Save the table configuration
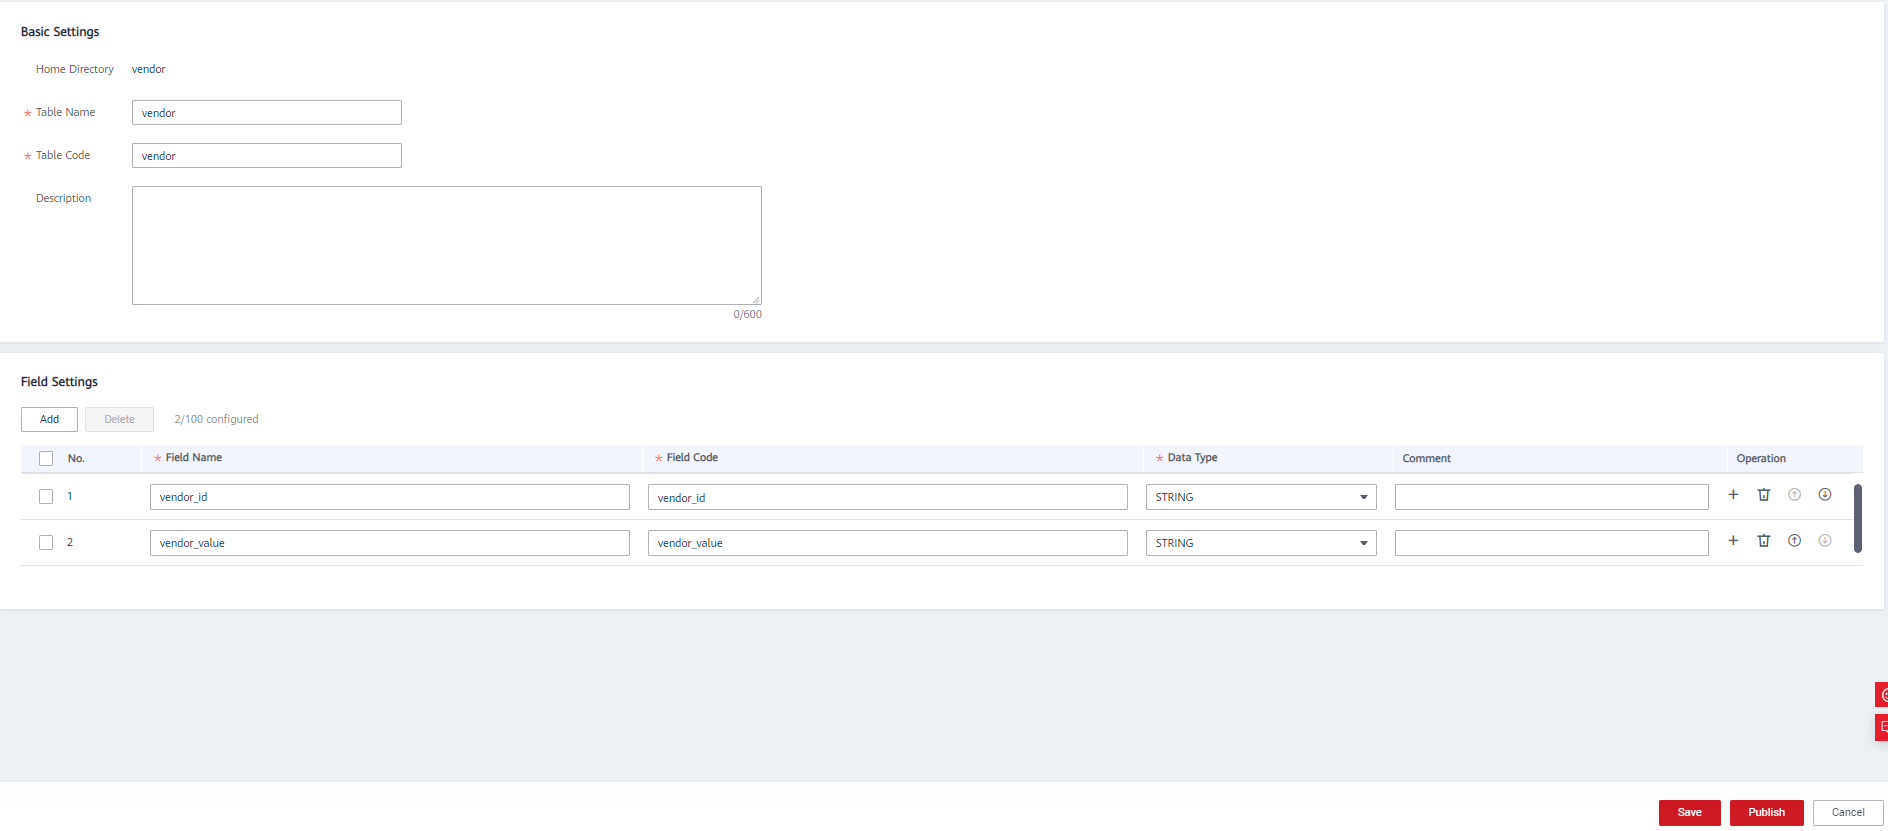Viewport: 1888px width, 831px height. [1689, 813]
